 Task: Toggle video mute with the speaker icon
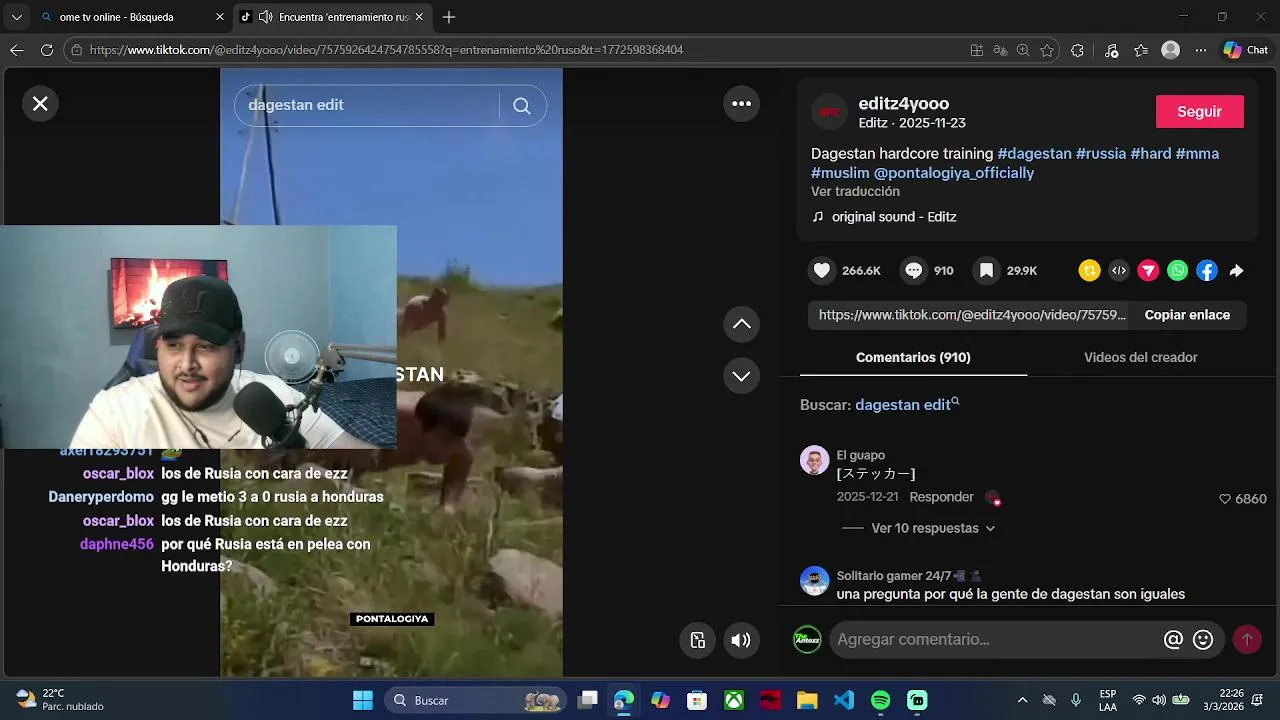(x=741, y=640)
